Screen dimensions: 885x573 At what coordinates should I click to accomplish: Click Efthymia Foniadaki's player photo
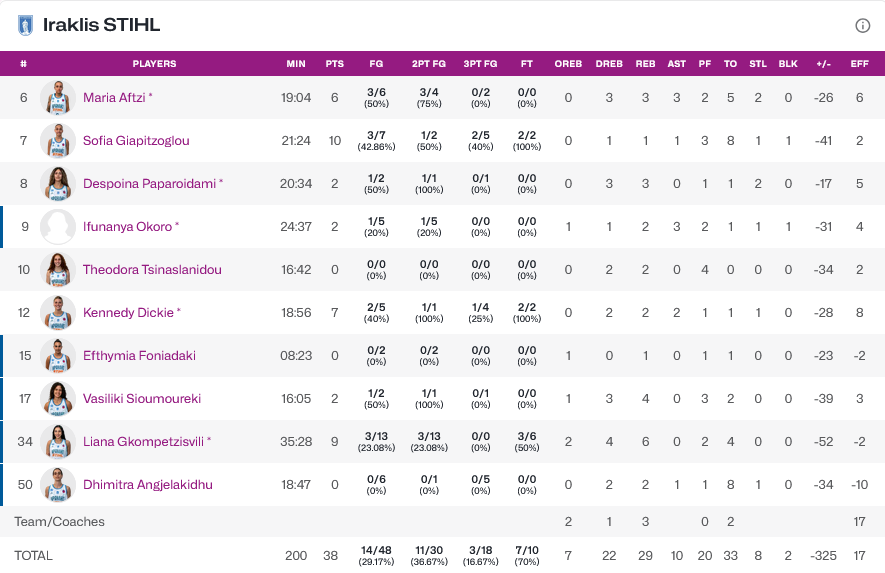[x=58, y=356]
